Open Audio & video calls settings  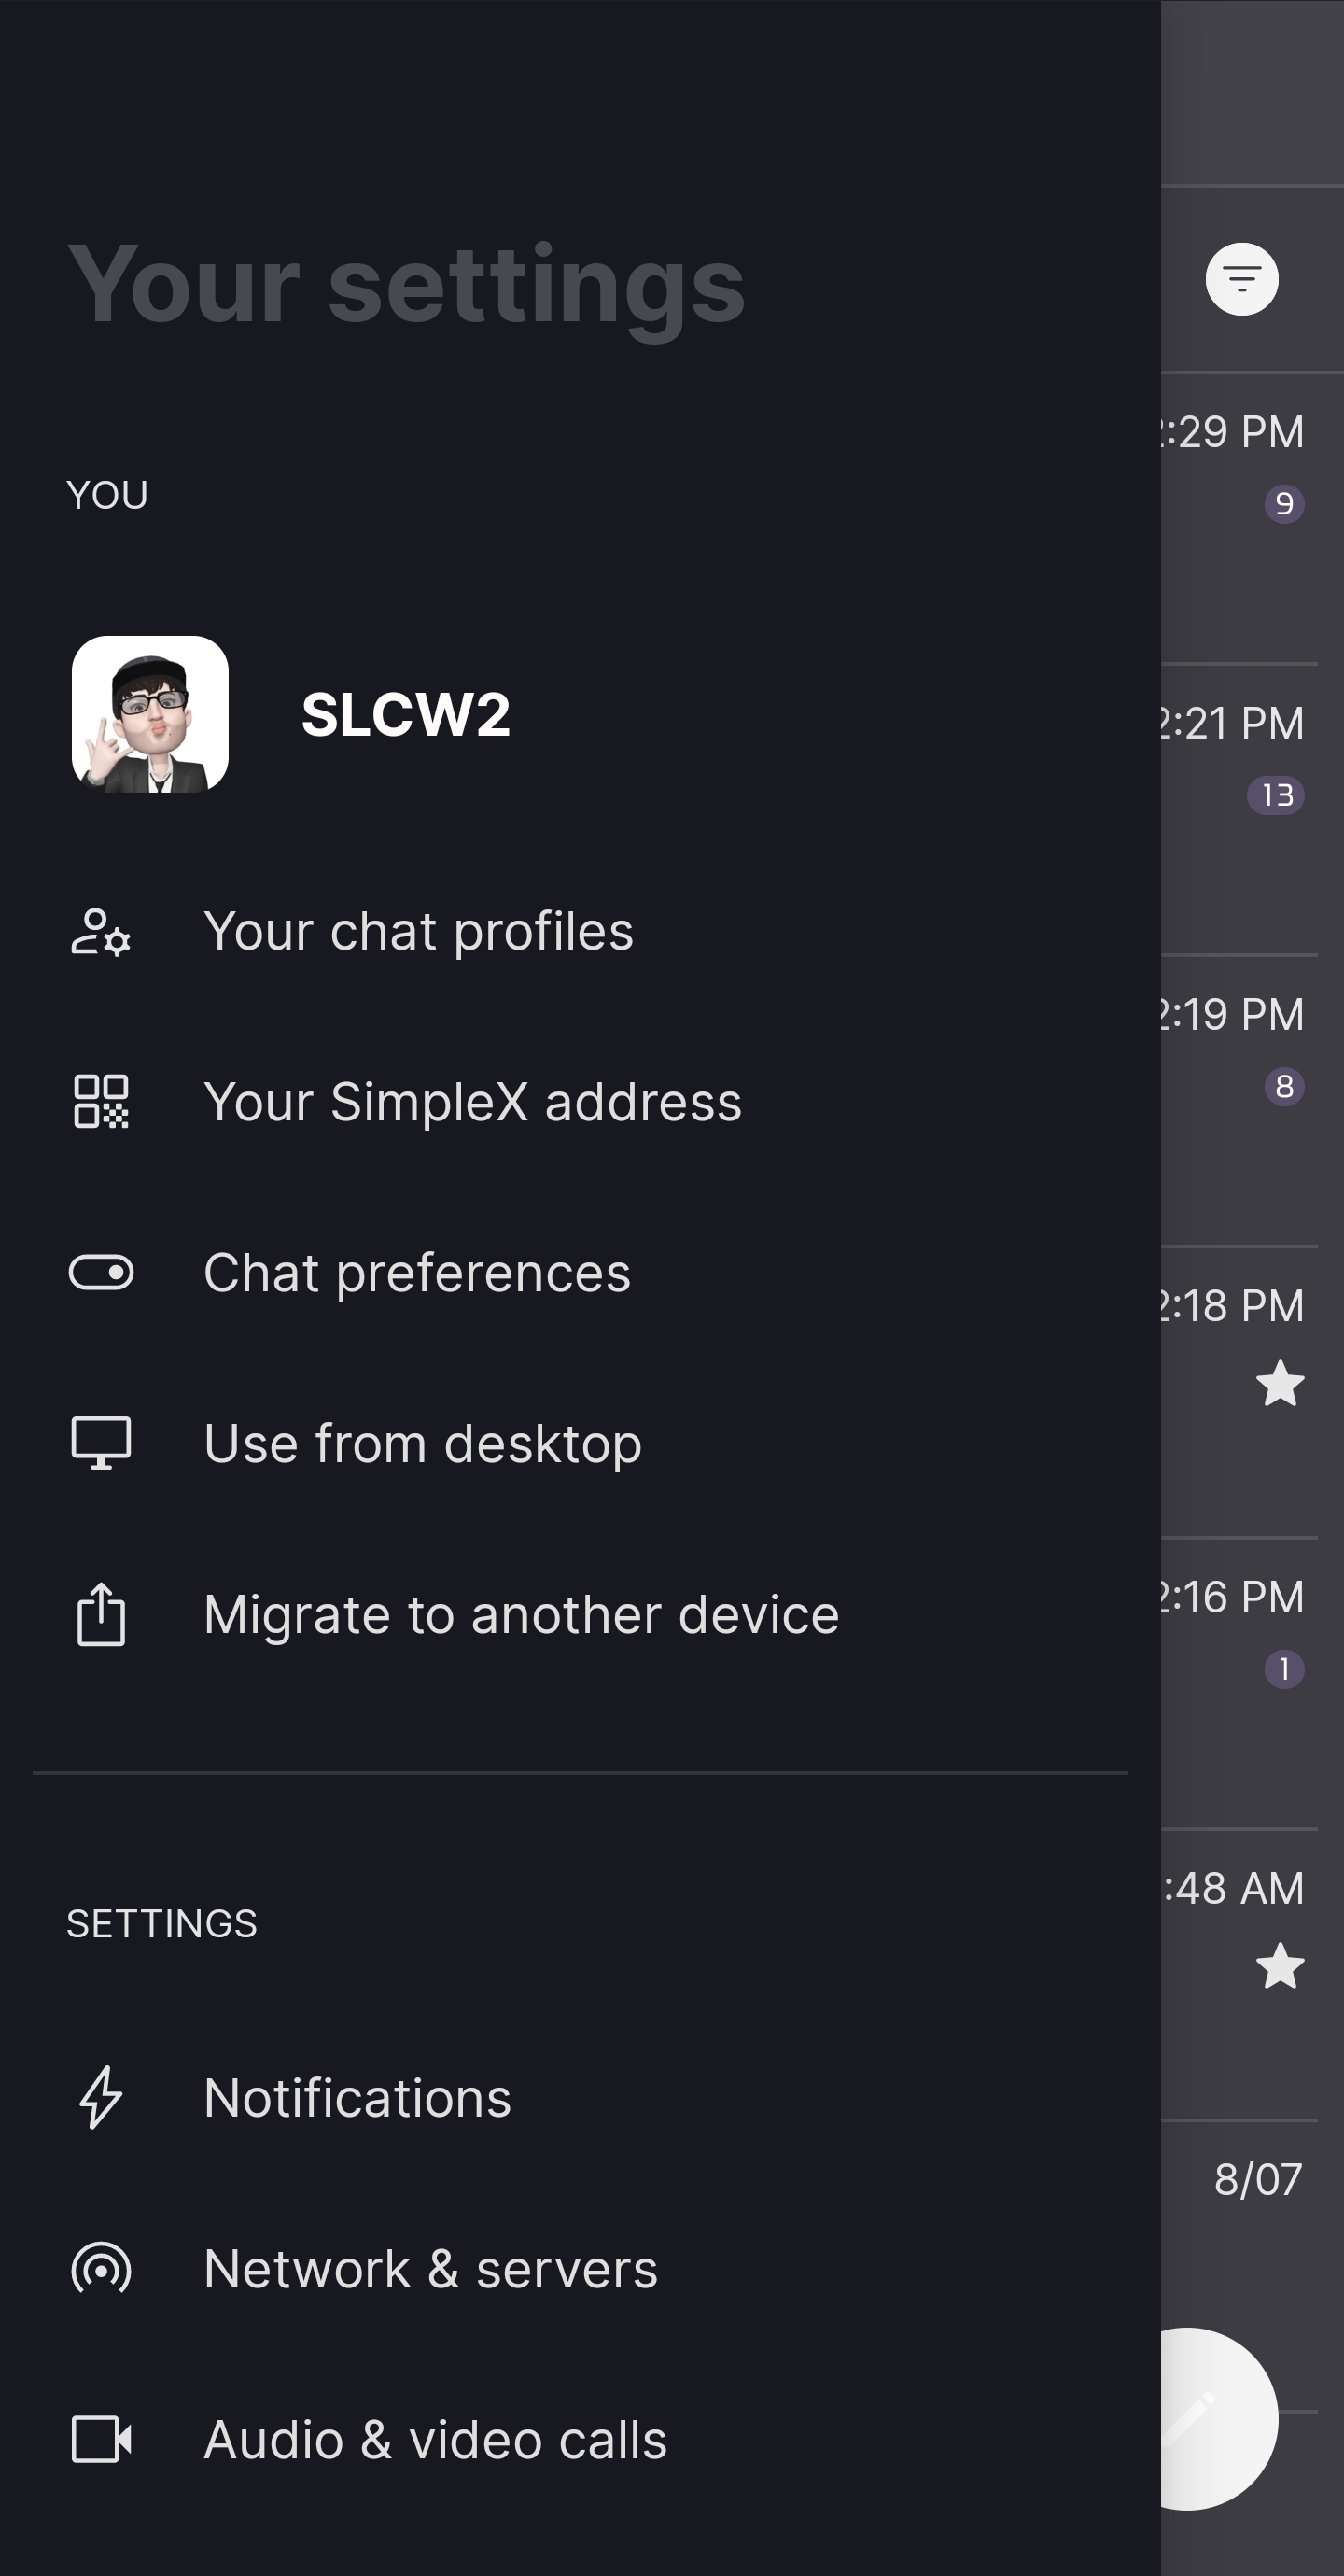(x=435, y=2440)
